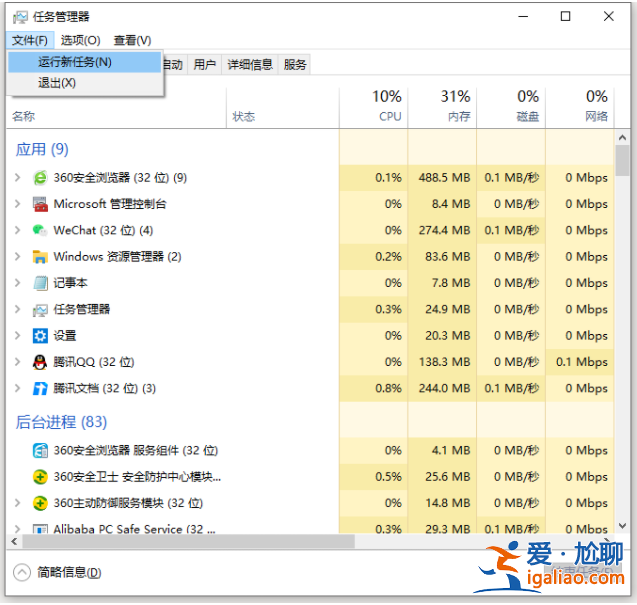
Task: Expand the 记事本 process row
Action: (17, 283)
